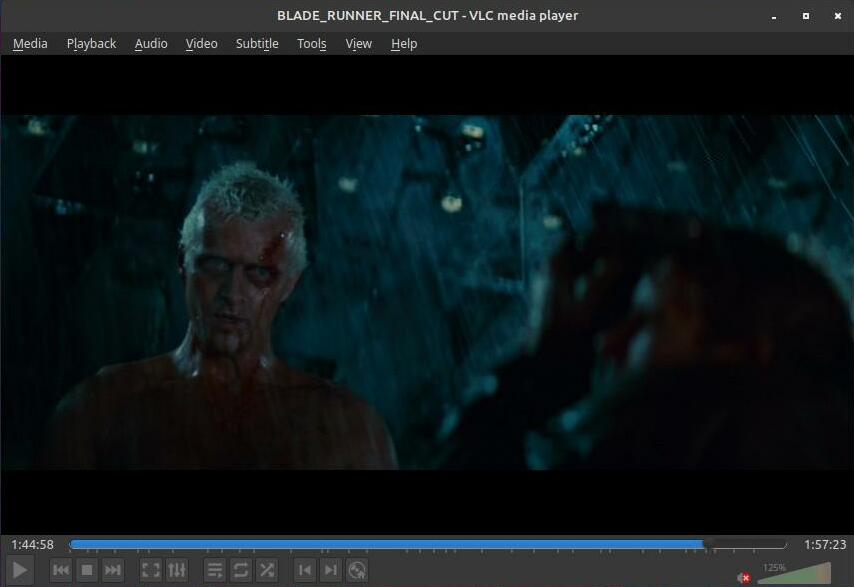Skip to the next media item
854x587 pixels.
click(x=113, y=570)
